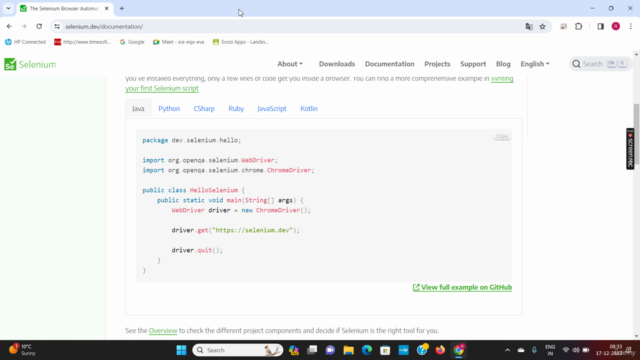Click the Selenium logo in the header
The height and width of the screenshot is (360, 640).
point(30,64)
